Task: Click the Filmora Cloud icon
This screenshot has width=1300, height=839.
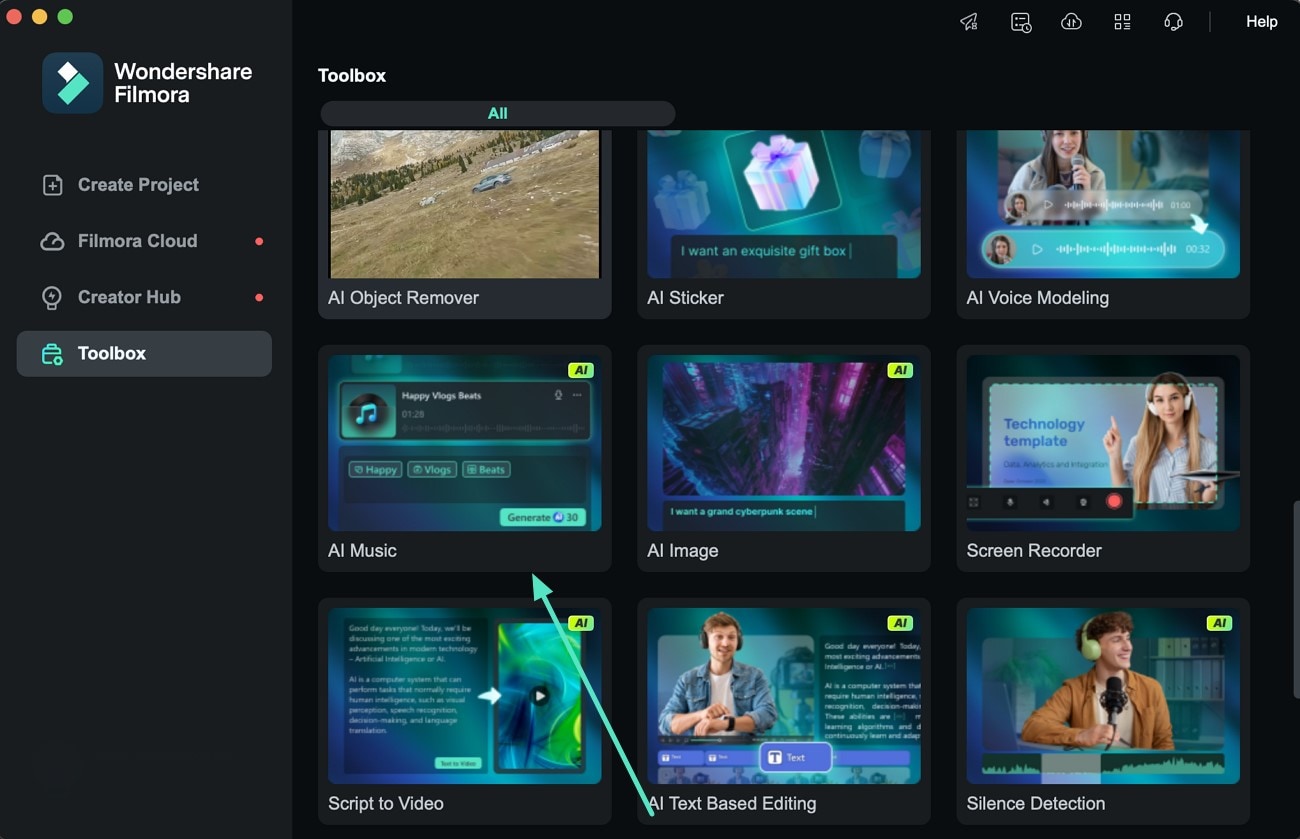Action: [x=52, y=241]
